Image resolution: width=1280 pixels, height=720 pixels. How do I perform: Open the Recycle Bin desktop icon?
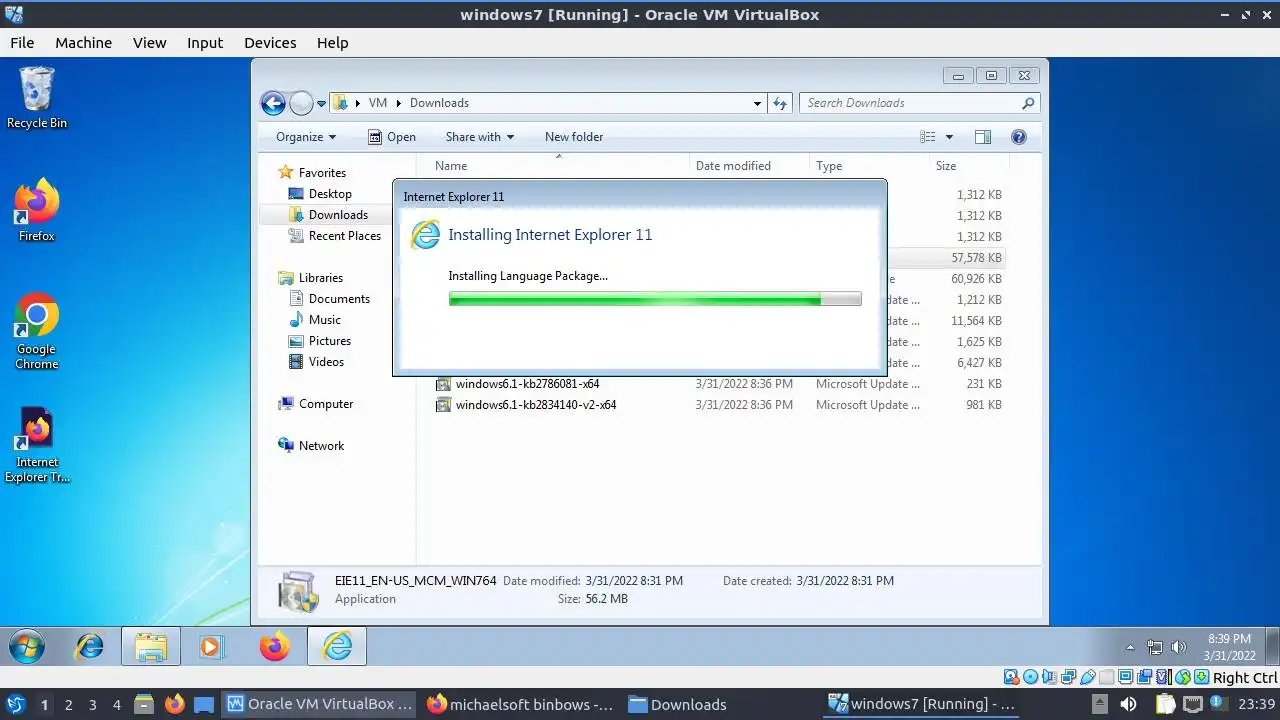[x=37, y=97]
